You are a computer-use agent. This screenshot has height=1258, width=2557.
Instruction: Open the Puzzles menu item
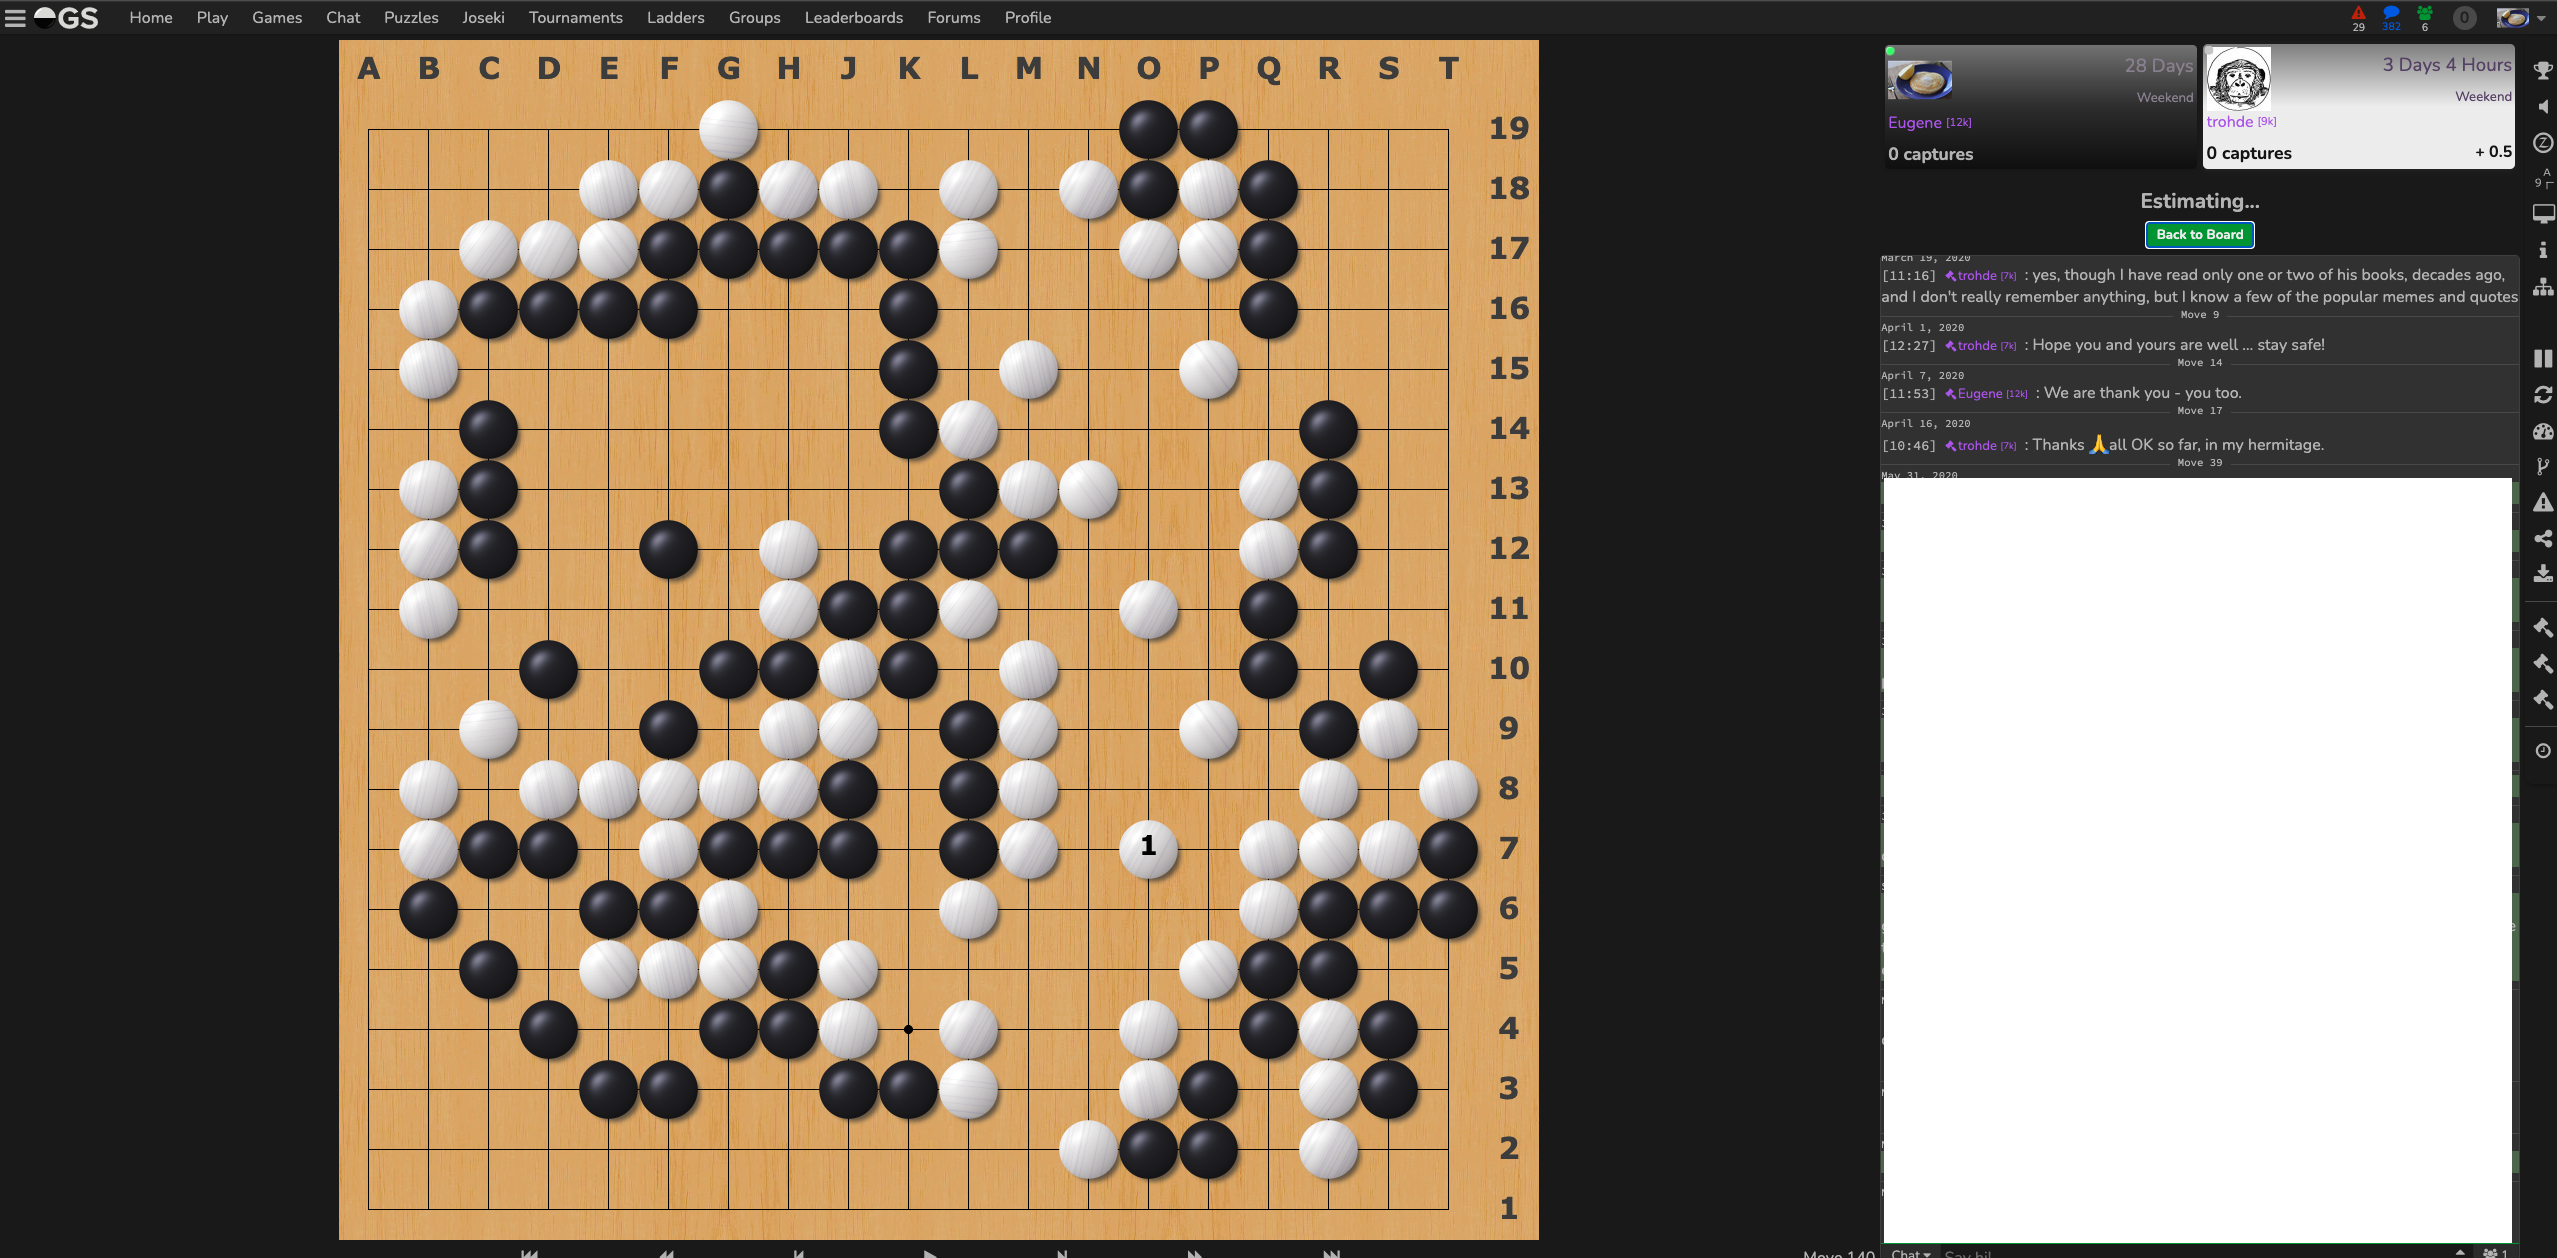point(411,17)
